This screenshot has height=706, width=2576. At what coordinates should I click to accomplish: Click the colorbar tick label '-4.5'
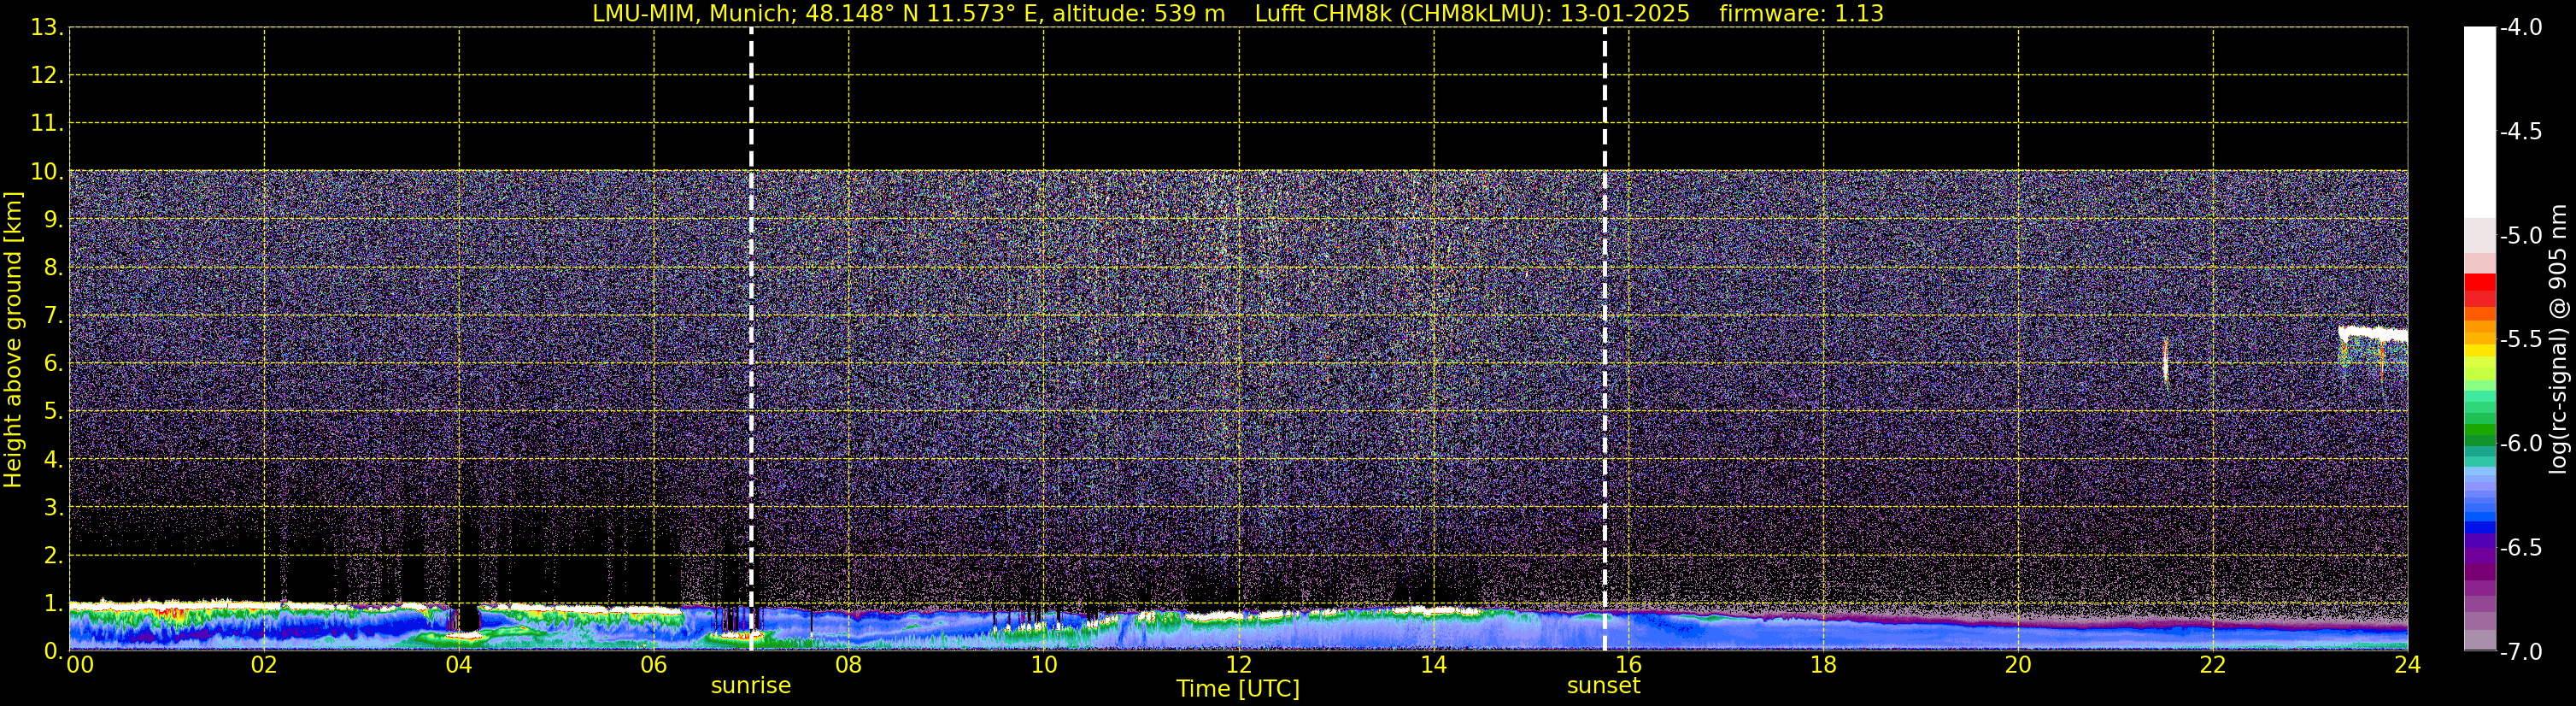tap(2521, 132)
